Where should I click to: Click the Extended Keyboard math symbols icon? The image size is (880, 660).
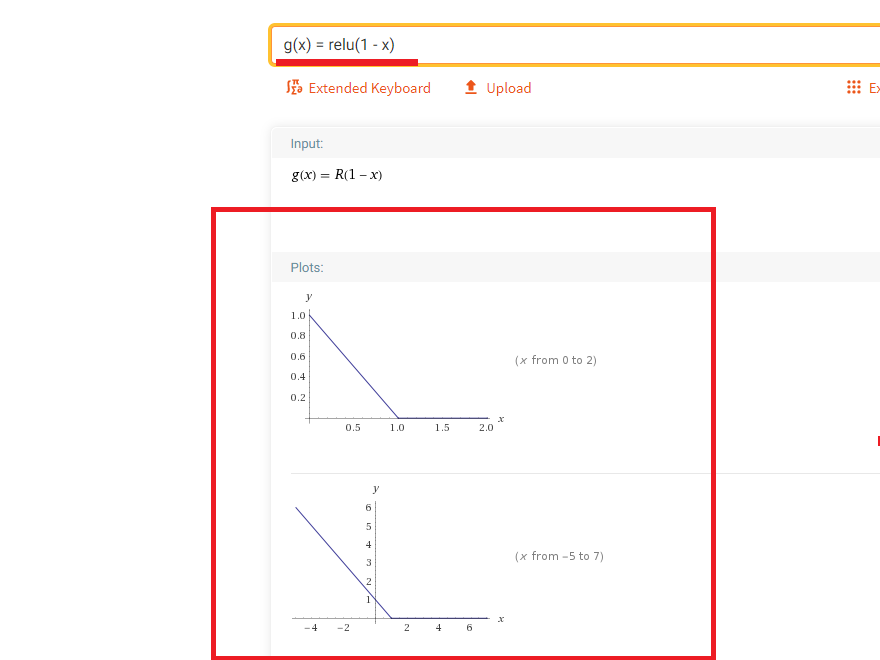point(294,88)
